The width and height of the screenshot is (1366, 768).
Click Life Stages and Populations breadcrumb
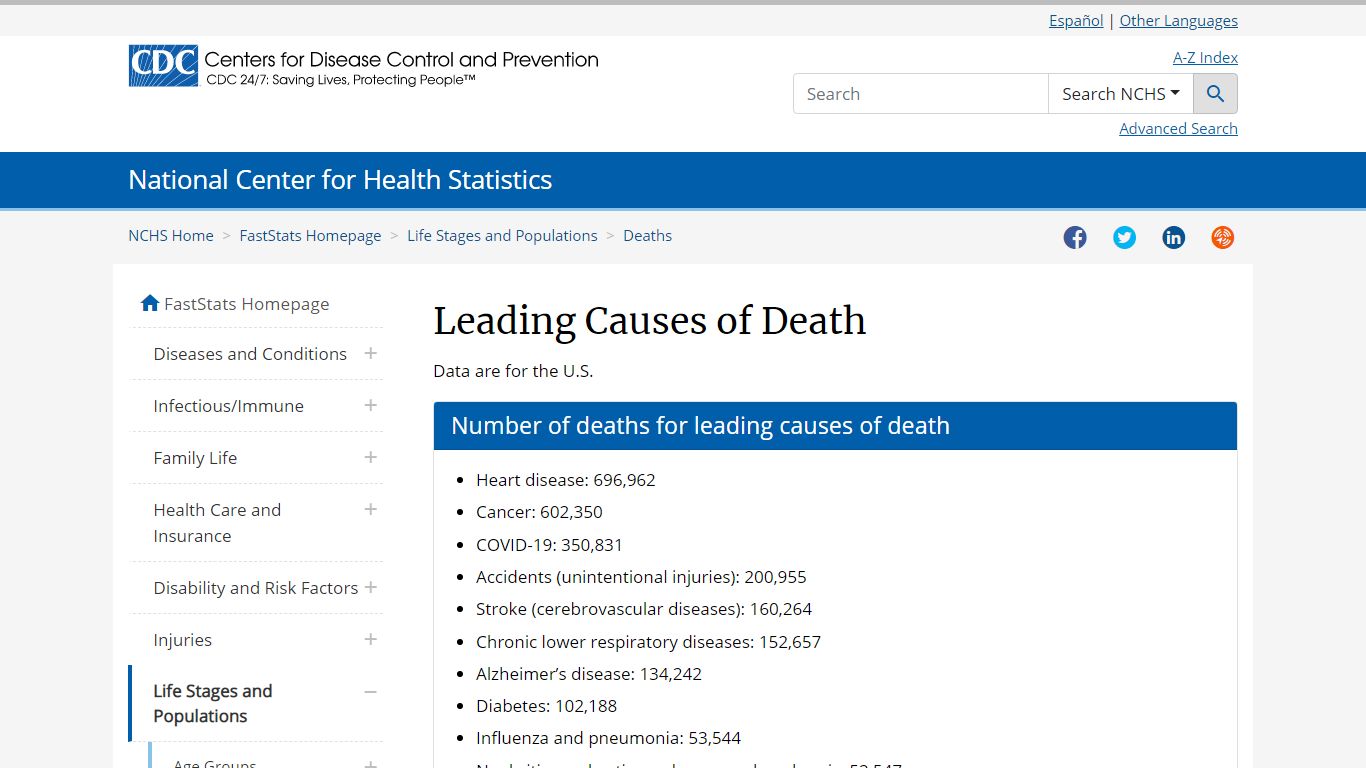(x=502, y=236)
